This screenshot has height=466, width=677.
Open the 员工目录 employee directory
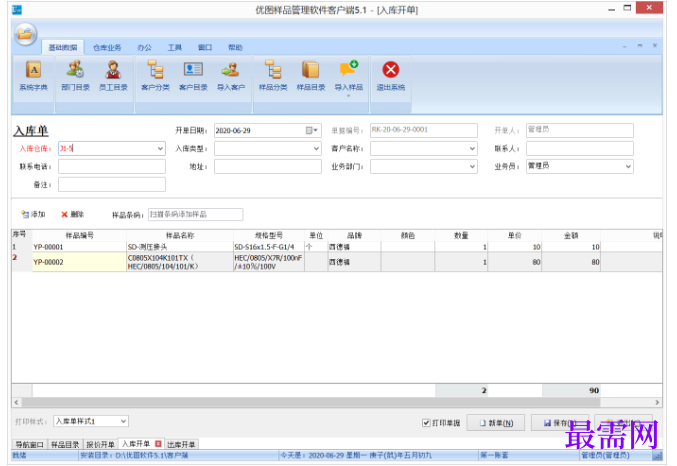(113, 76)
